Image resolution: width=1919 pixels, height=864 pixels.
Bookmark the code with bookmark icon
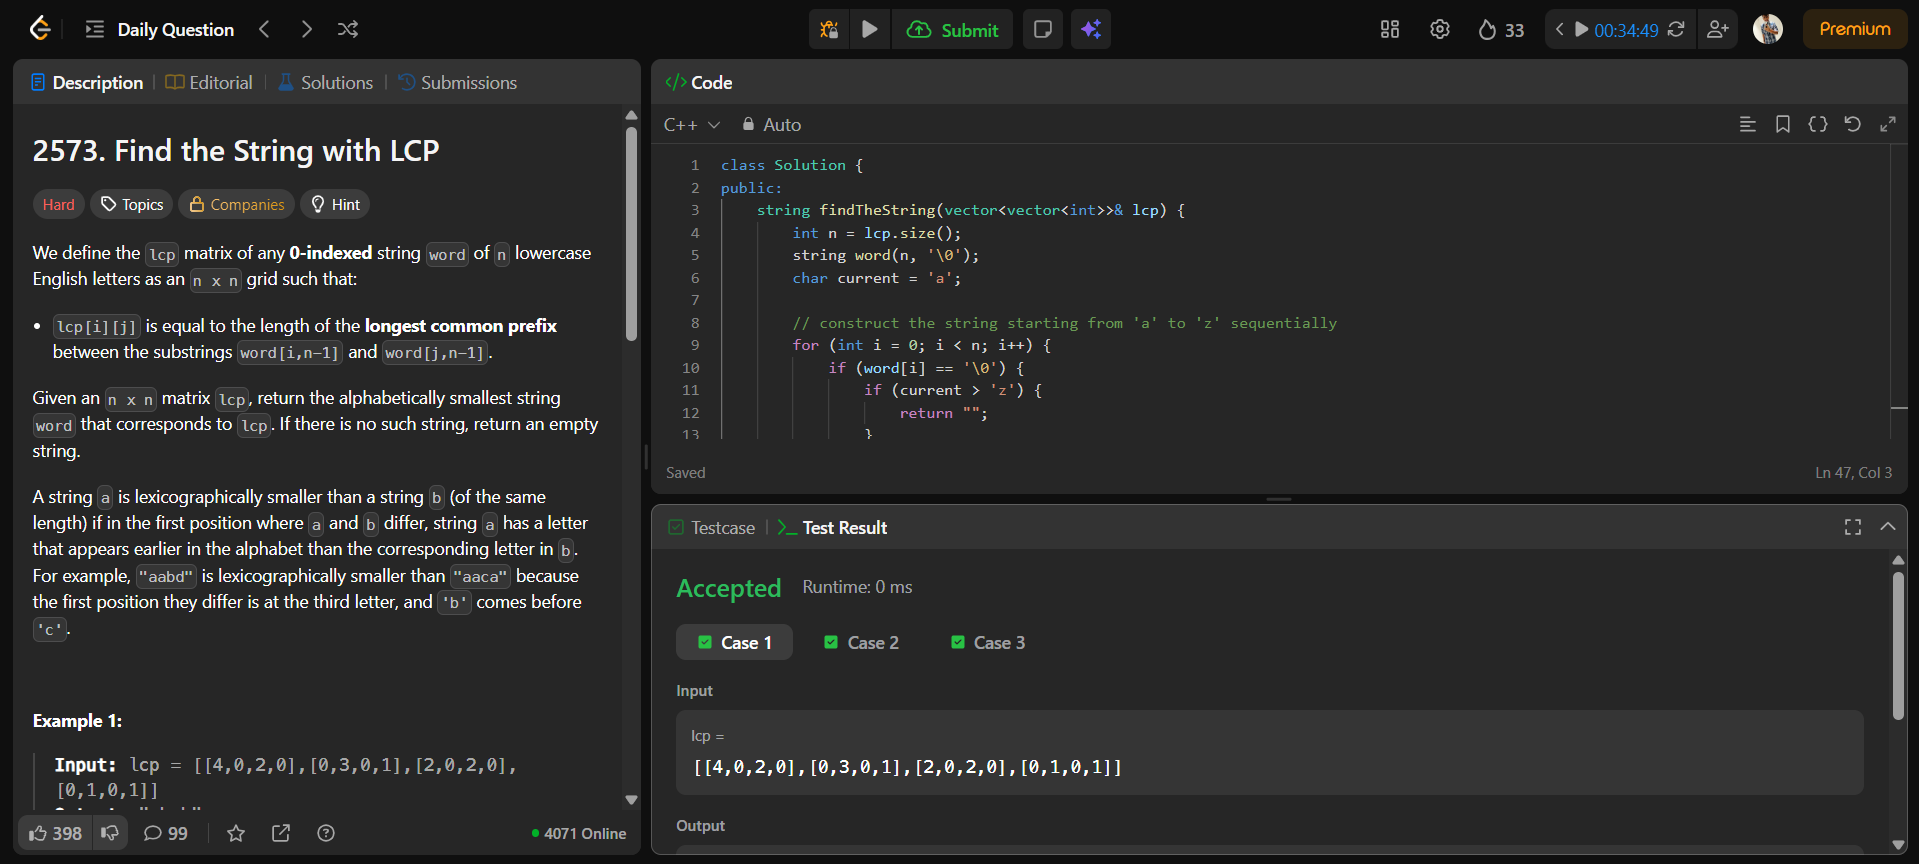tap(1782, 124)
